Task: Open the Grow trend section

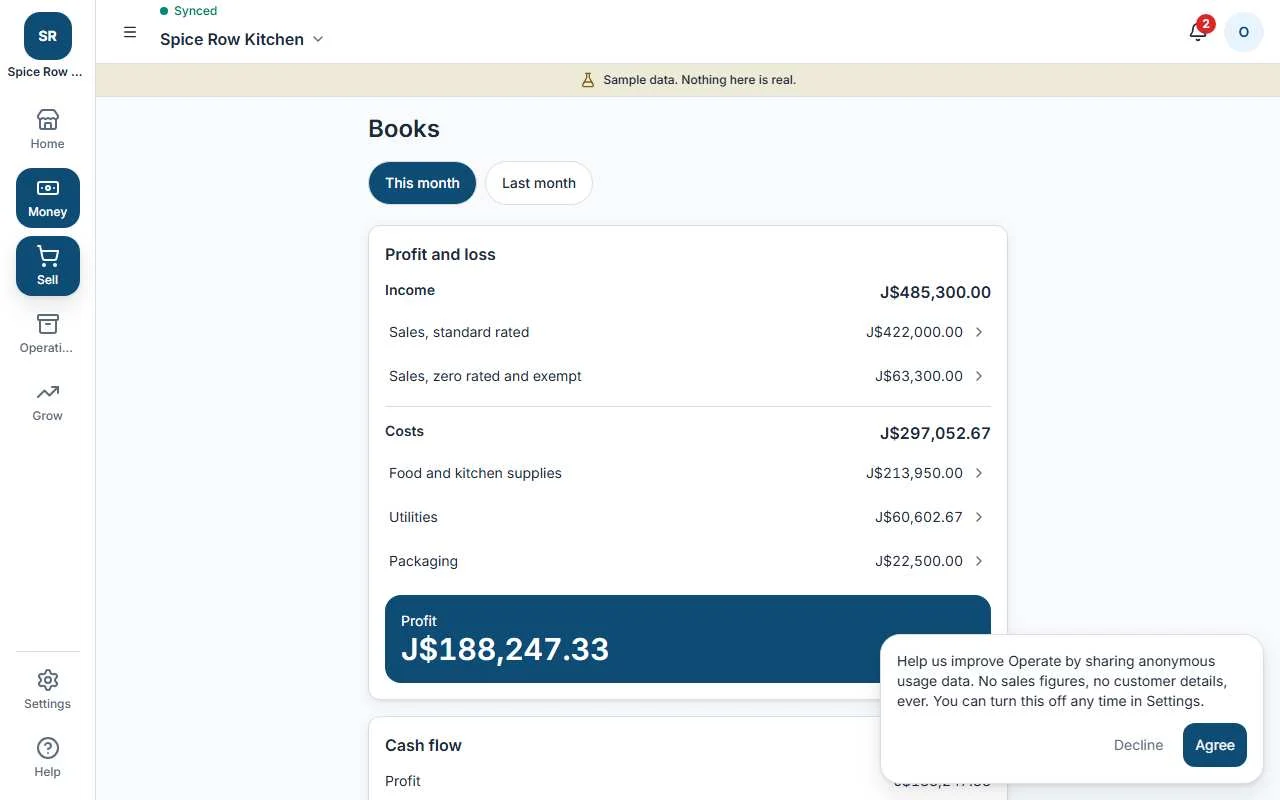Action: [47, 402]
